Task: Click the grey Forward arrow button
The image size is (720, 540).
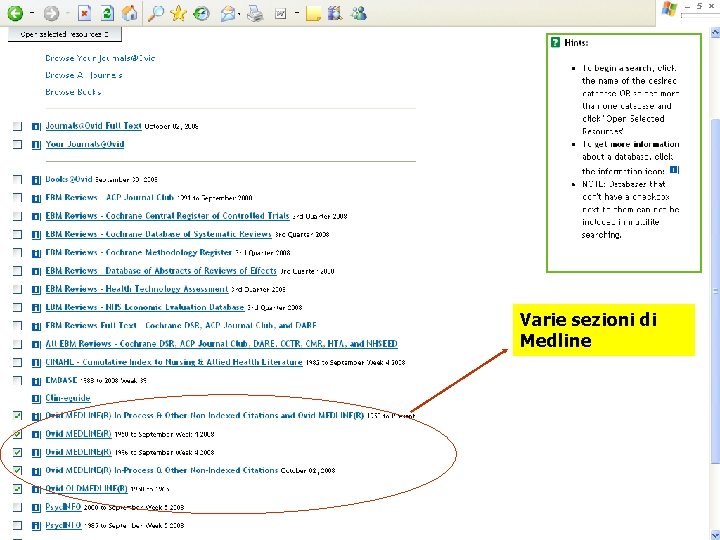Action: tap(51, 13)
